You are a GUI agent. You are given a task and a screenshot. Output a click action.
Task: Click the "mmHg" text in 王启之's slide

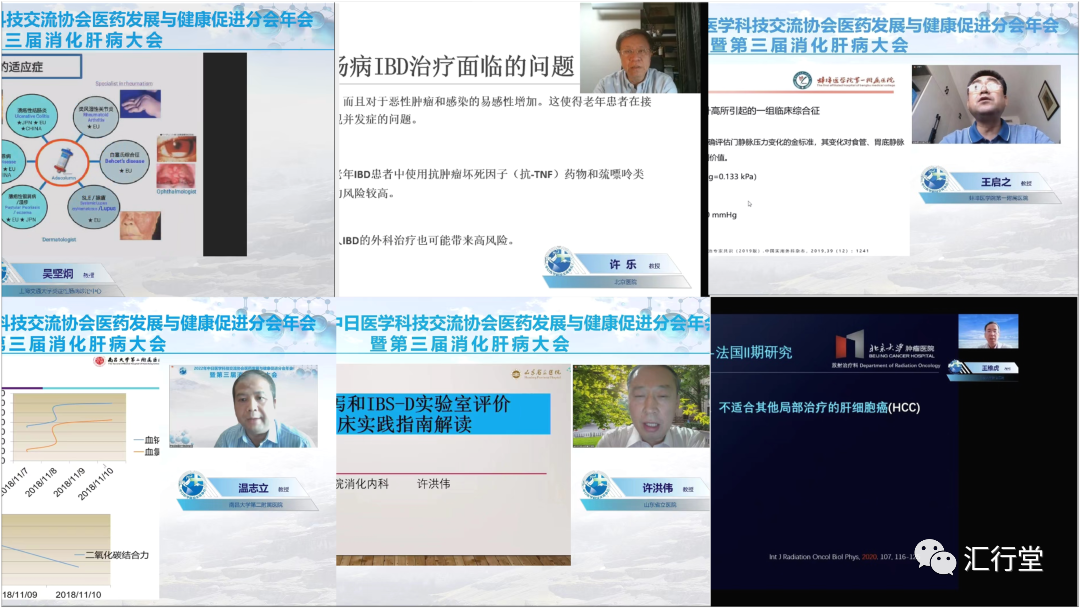click(x=724, y=215)
